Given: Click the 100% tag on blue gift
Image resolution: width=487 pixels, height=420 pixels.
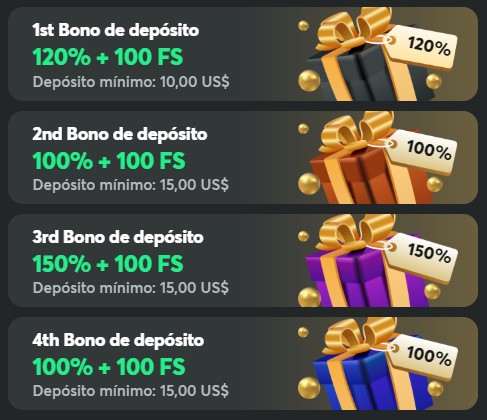Looking at the screenshot, I should pos(425,356).
